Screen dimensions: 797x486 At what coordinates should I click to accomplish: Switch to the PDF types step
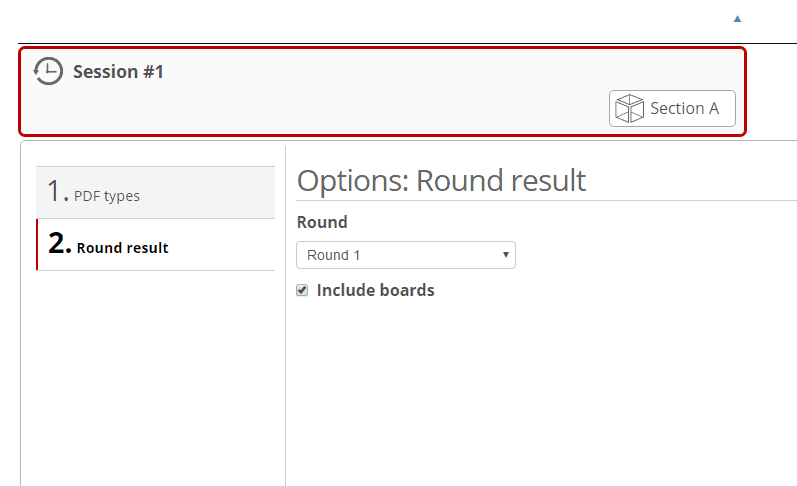point(107,196)
